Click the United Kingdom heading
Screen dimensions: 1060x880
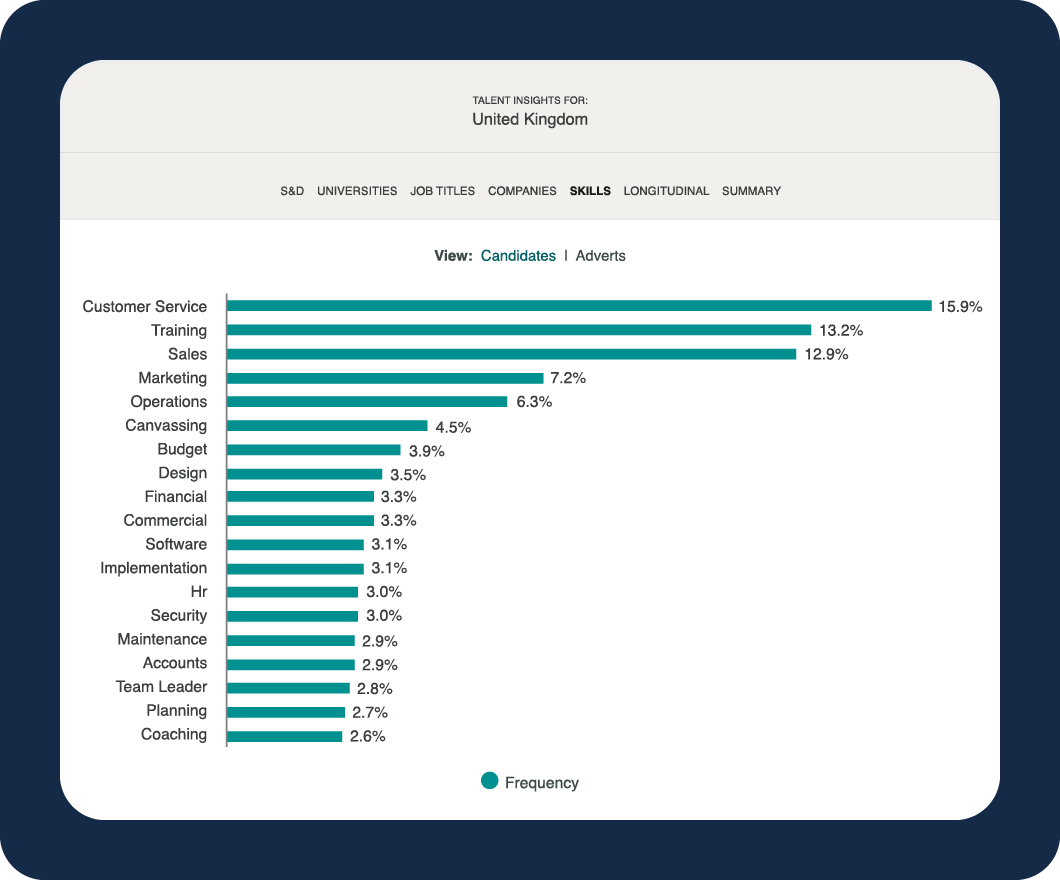coord(530,120)
